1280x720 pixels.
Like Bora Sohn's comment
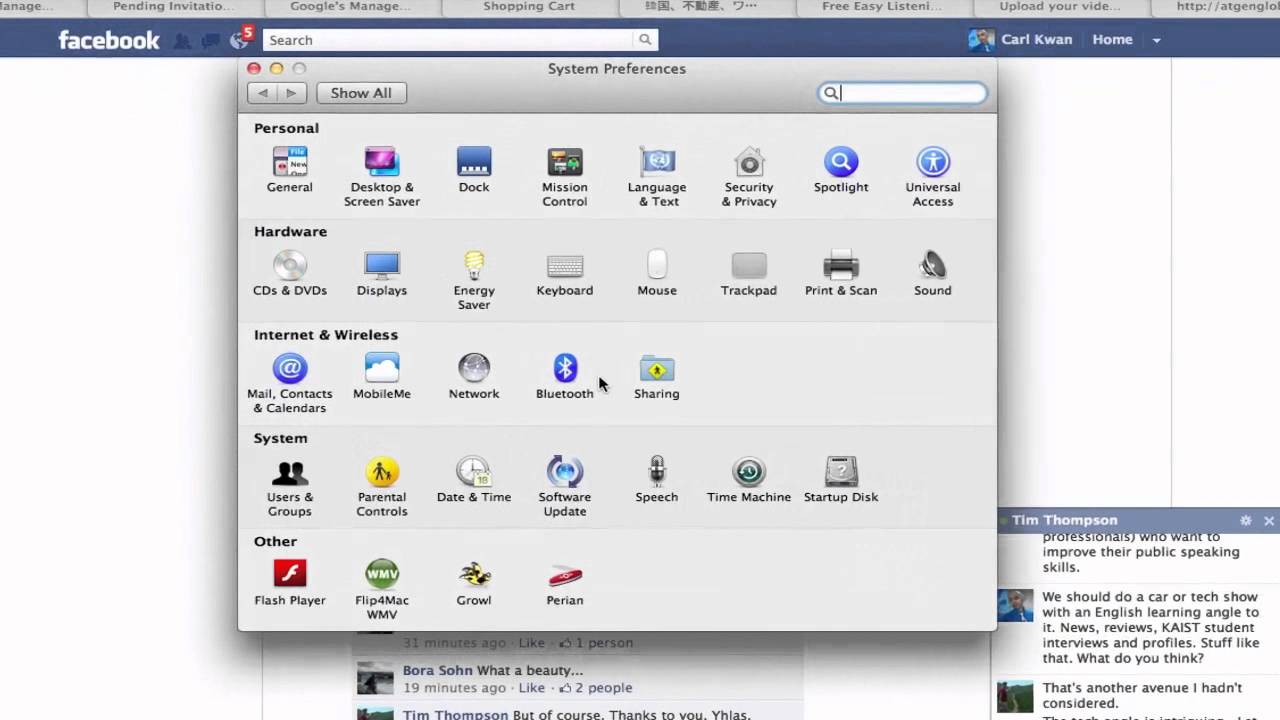pos(532,688)
